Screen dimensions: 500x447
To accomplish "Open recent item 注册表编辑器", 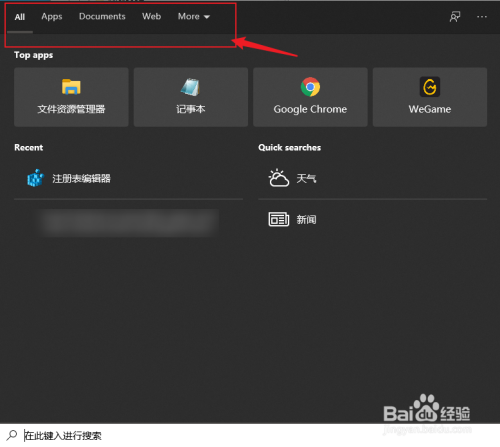I will [128, 179].
